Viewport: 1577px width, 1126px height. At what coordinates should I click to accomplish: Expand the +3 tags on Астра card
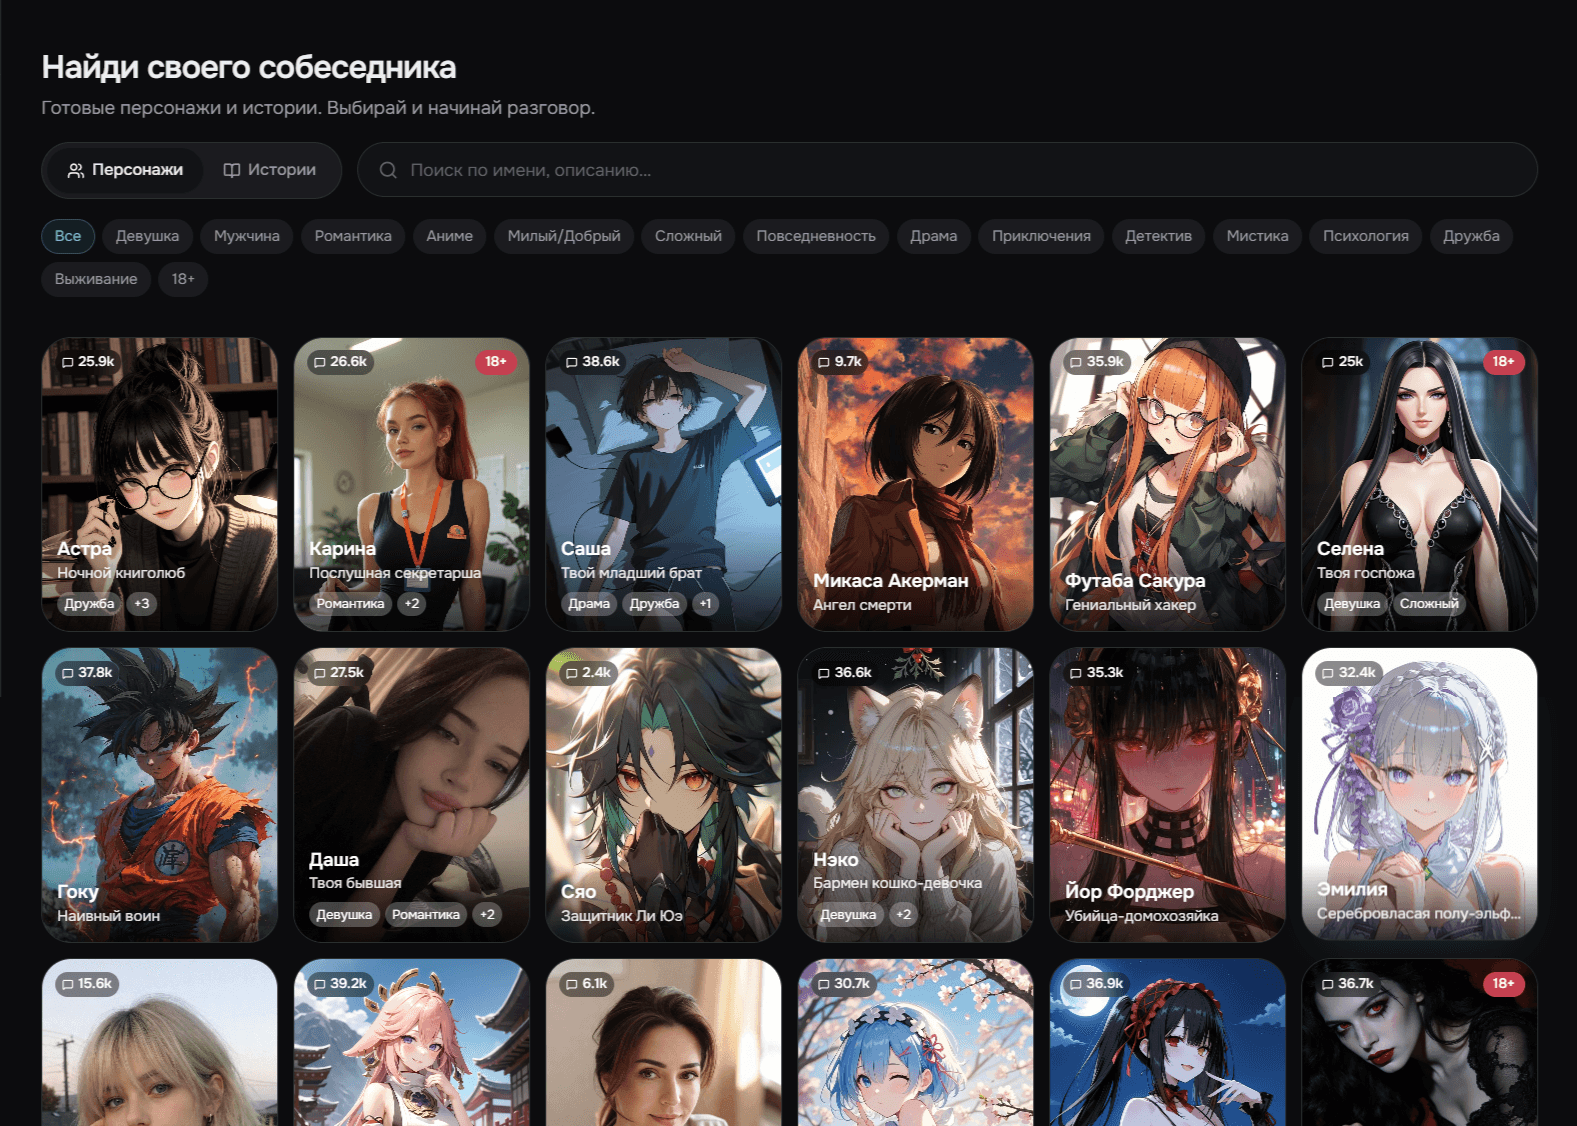(x=142, y=604)
